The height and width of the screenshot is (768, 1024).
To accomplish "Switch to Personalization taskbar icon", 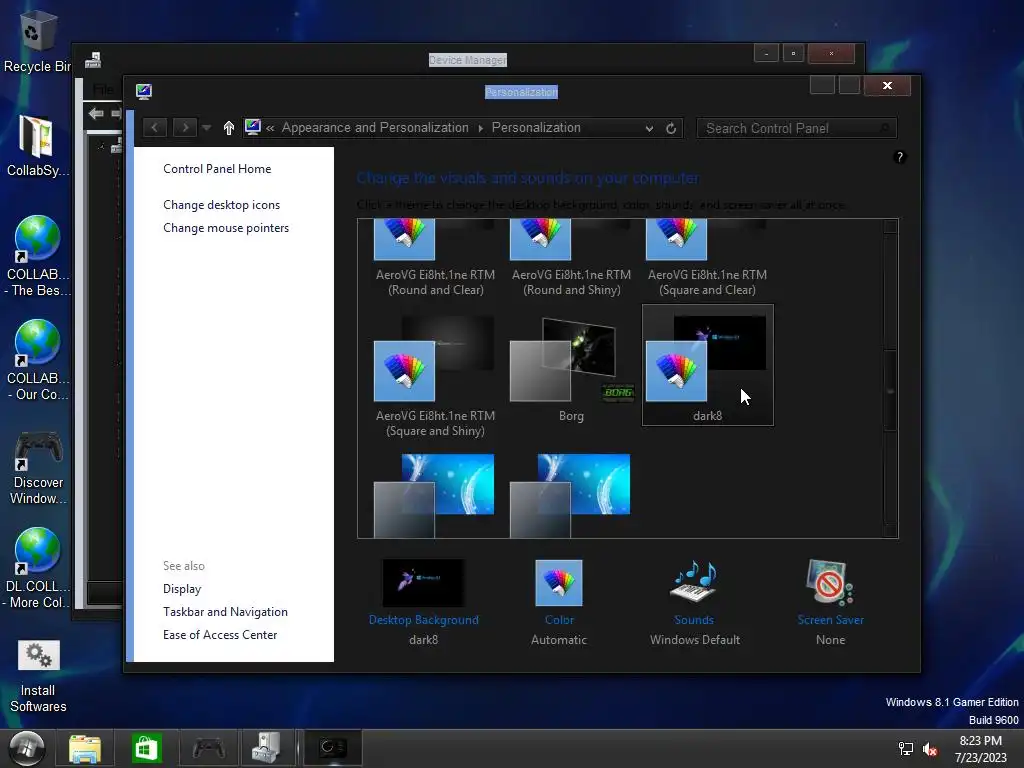I will coord(332,748).
